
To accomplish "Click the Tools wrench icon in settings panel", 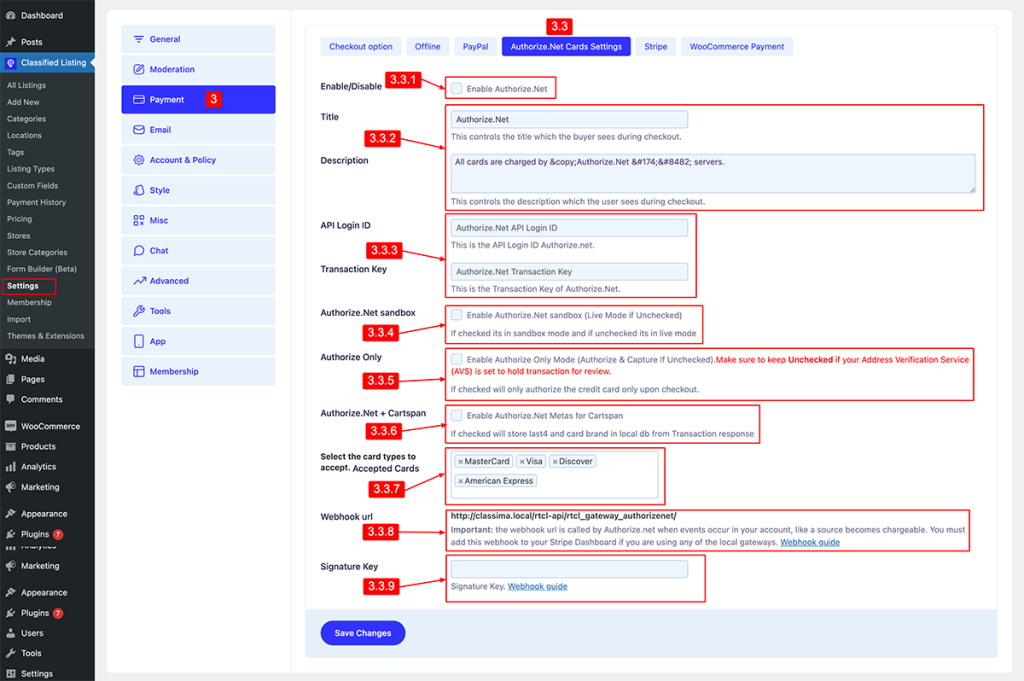I will pyautogui.click(x=138, y=311).
